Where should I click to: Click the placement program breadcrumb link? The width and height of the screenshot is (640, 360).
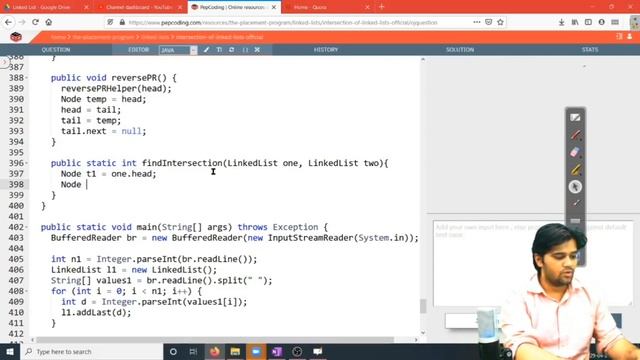click(x=103, y=37)
